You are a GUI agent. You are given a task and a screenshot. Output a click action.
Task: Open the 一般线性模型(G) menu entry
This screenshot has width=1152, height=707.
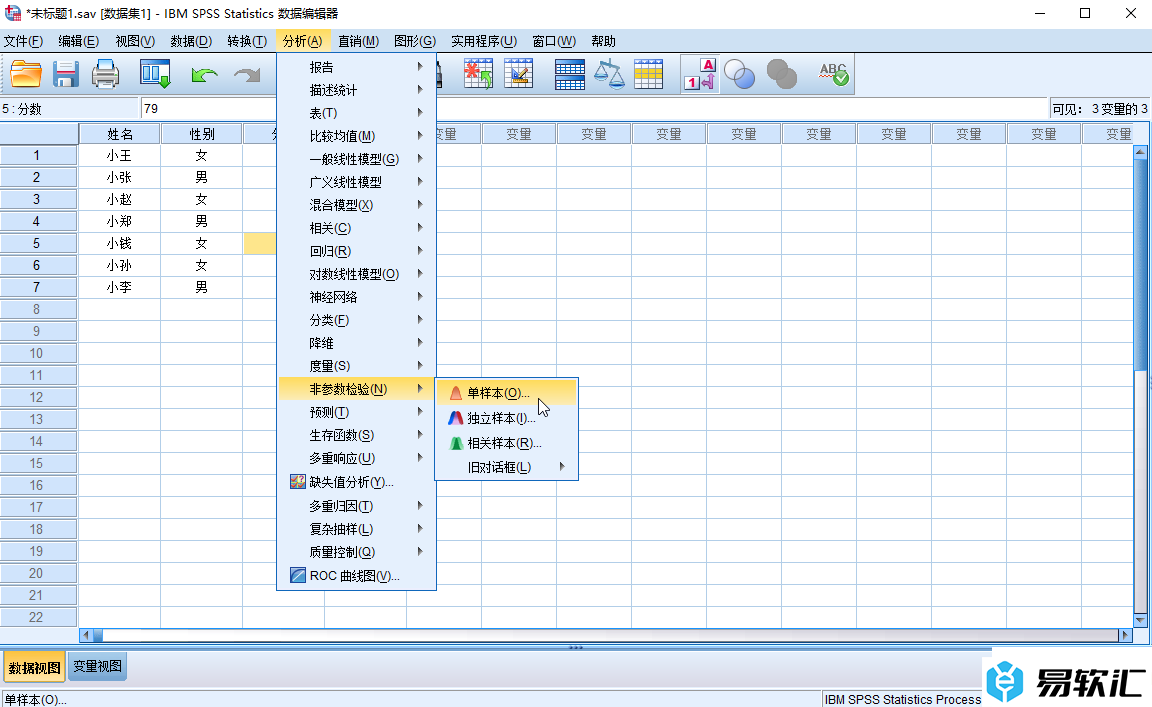point(356,159)
